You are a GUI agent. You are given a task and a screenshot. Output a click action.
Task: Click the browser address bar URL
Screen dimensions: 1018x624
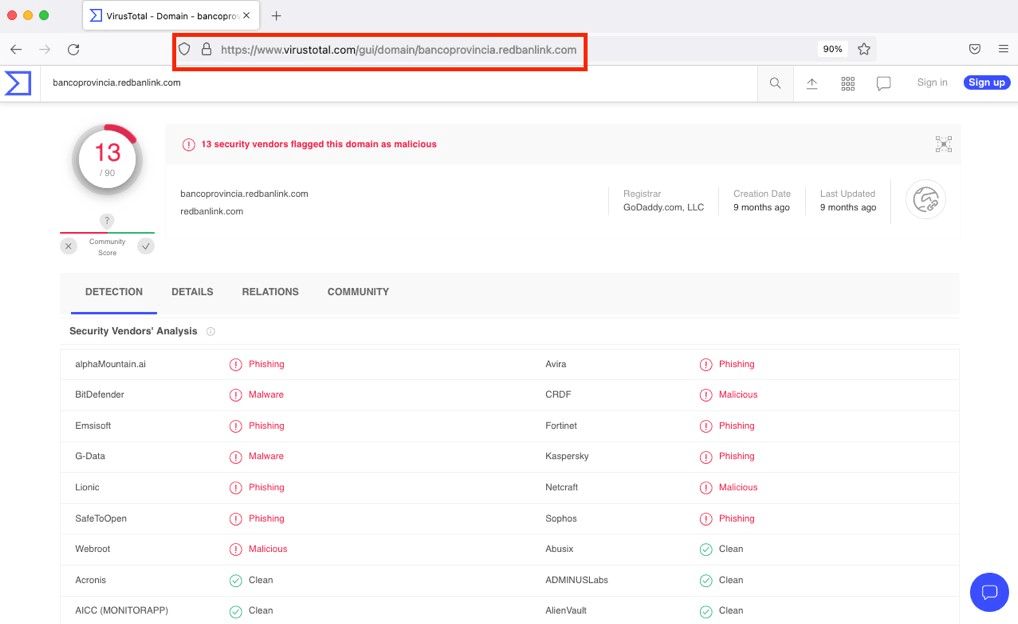coord(398,49)
